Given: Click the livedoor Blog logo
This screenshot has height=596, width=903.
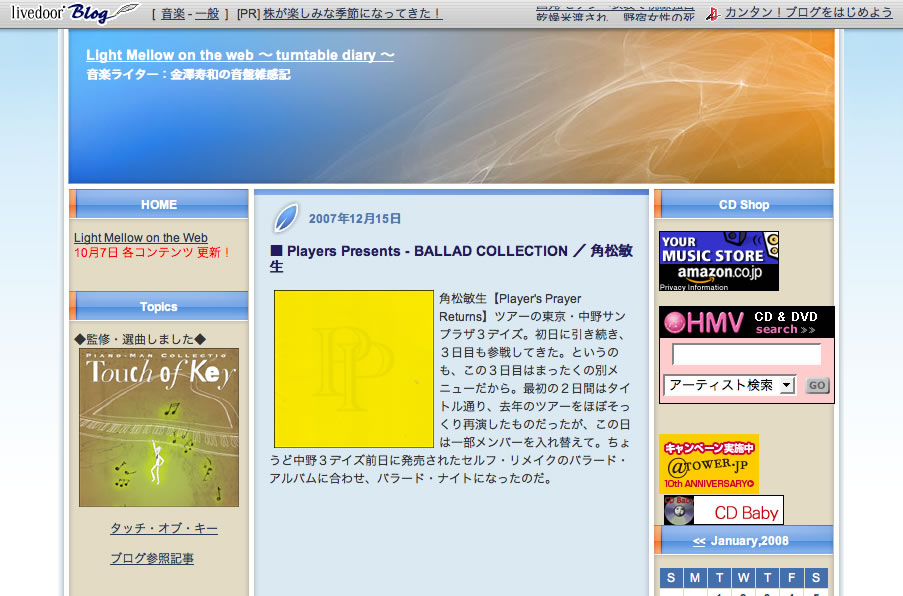Looking at the screenshot, I should (x=75, y=13).
